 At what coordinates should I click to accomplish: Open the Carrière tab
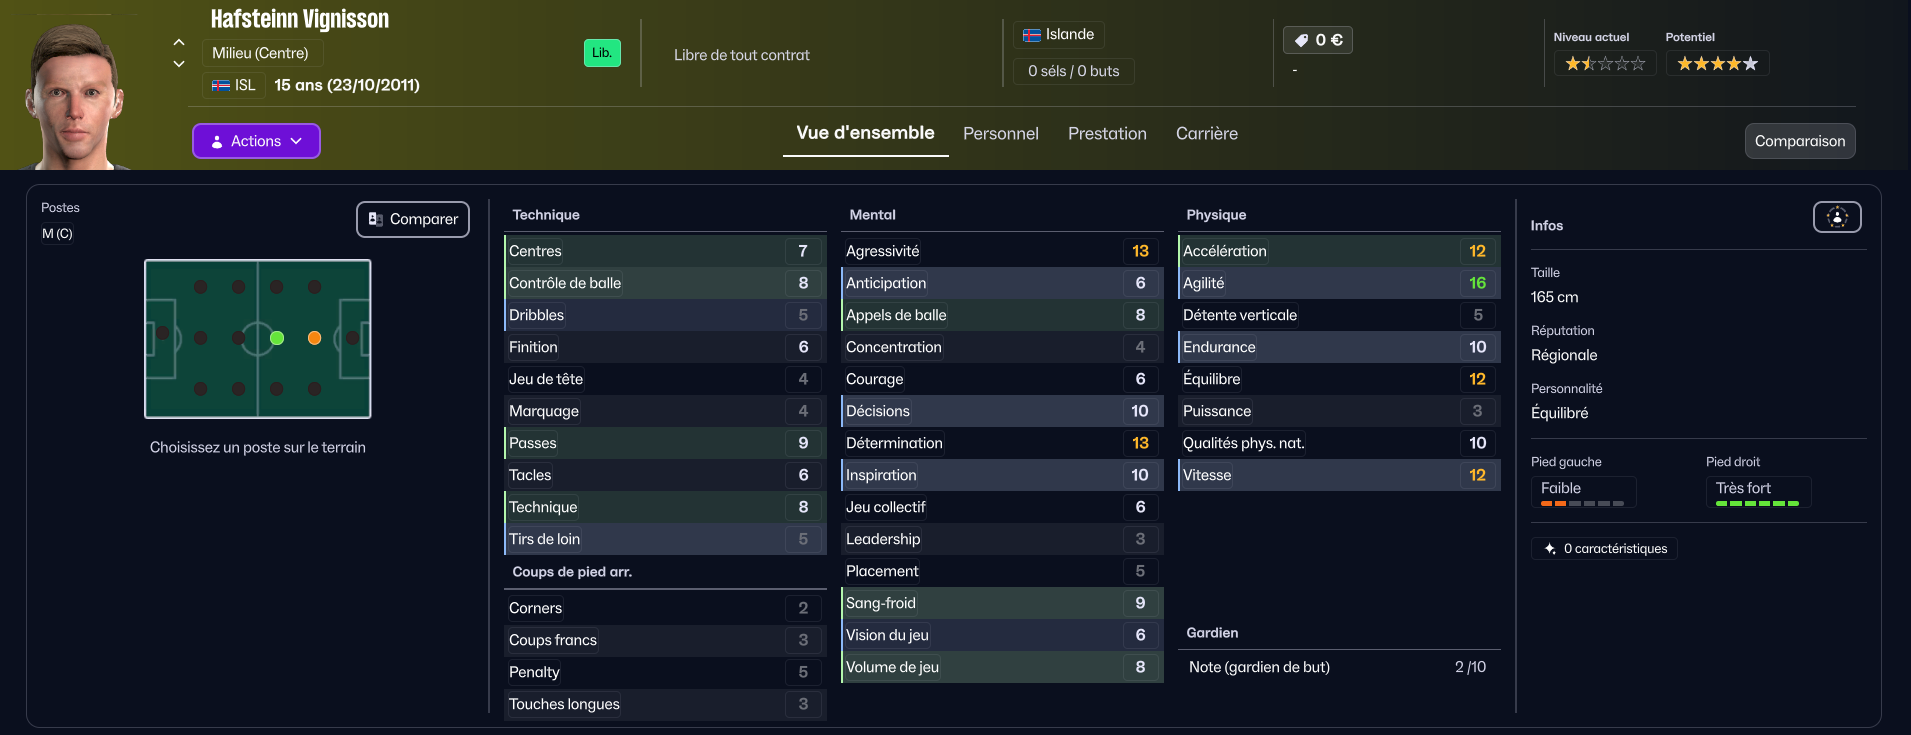coord(1206,133)
